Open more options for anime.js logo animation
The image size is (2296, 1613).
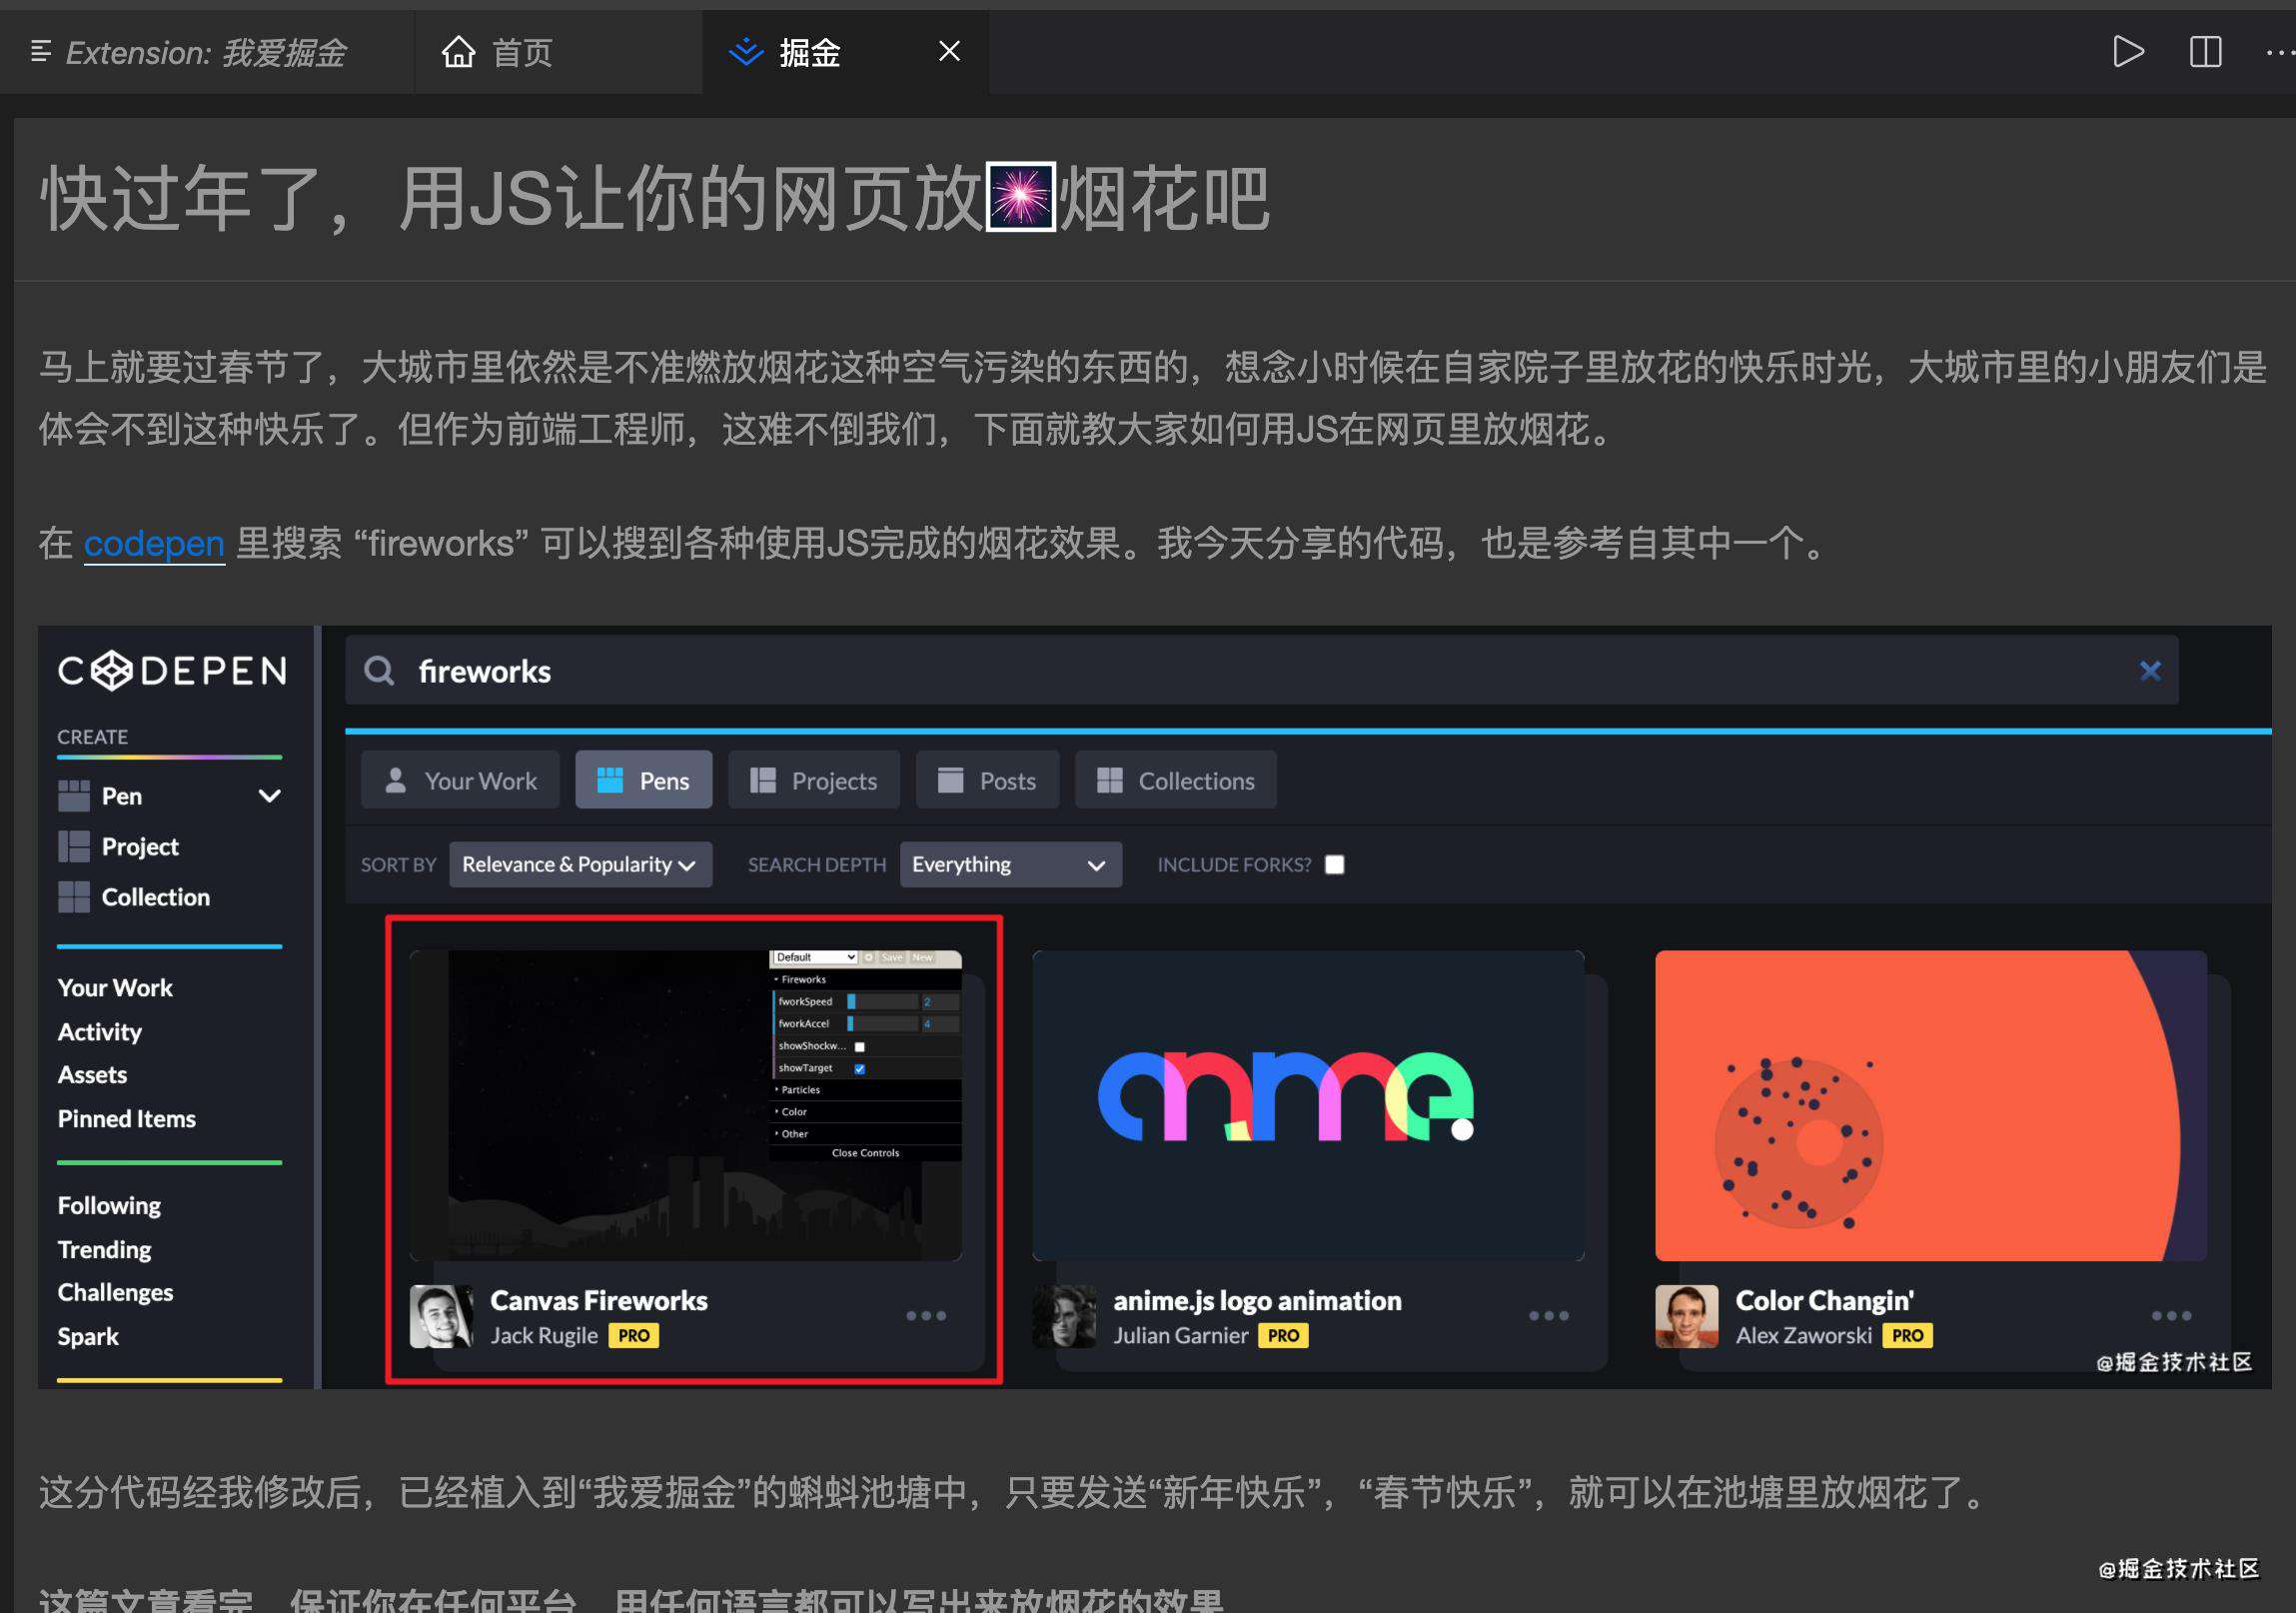pyautogui.click(x=1549, y=1315)
